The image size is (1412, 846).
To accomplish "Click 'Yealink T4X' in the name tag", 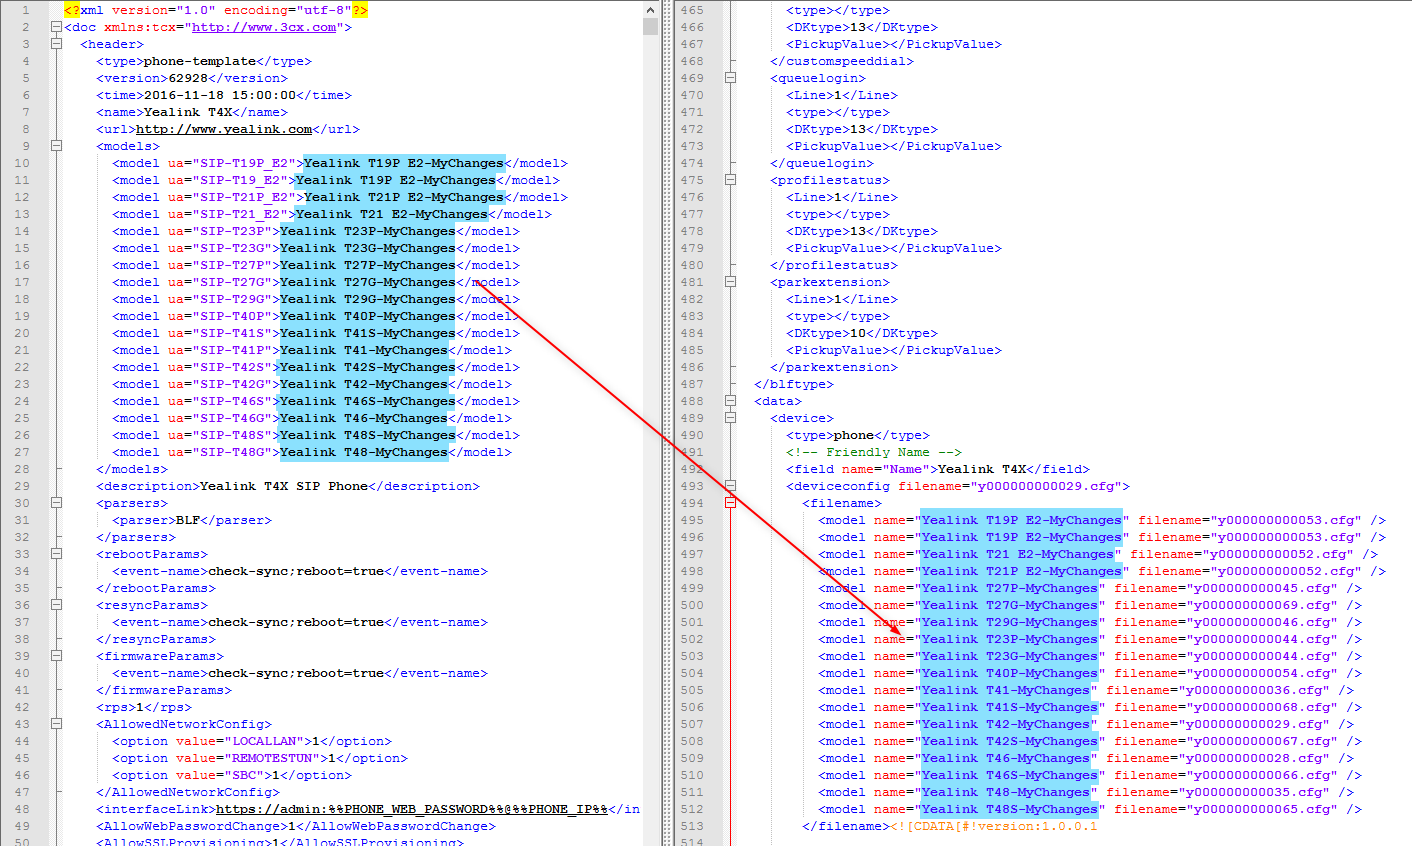I will point(188,112).
